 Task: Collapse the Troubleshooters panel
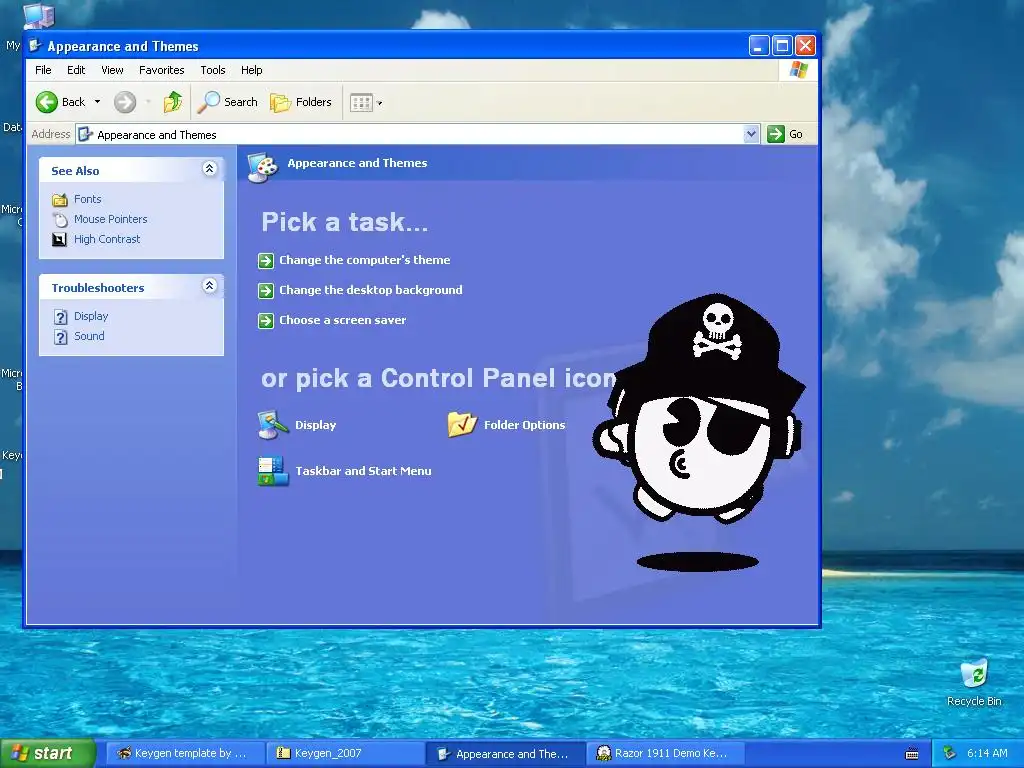209,286
